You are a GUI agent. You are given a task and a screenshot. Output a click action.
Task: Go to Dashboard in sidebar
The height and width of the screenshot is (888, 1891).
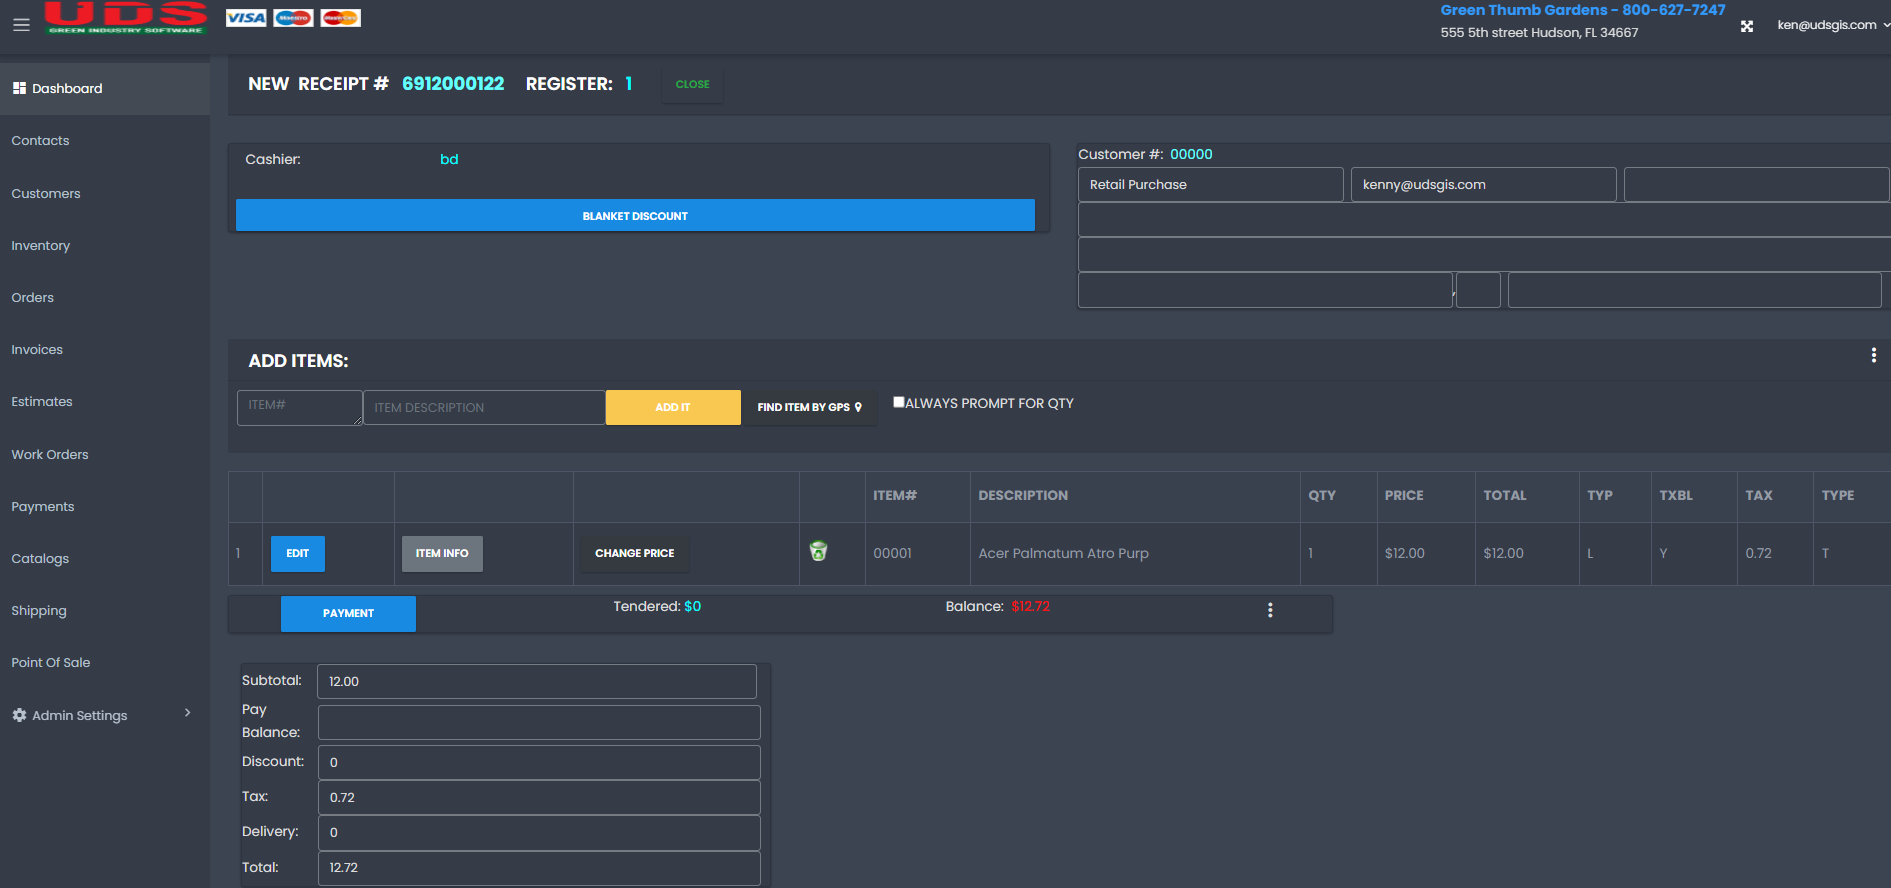[105, 88]
